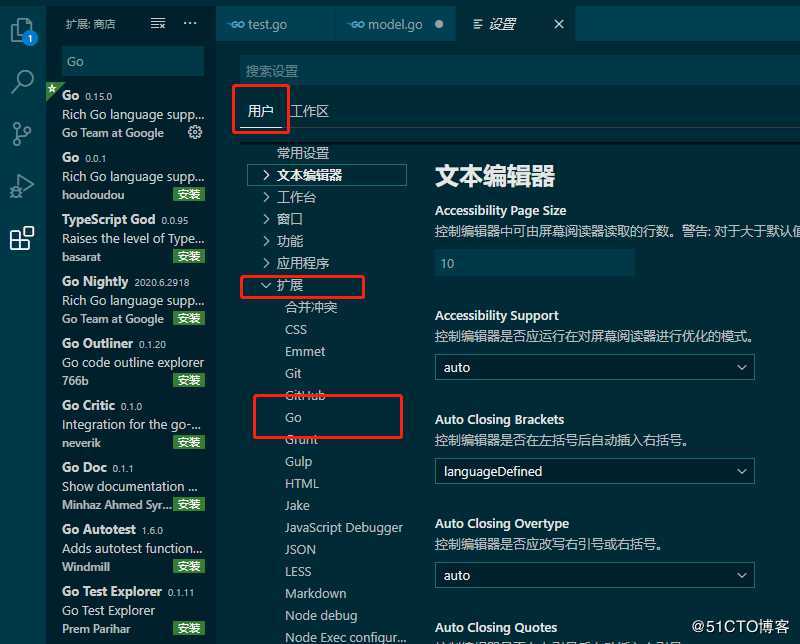Select Jake in the settings tree
Viewport: 800px width, 644px height.
pos(297,505)
